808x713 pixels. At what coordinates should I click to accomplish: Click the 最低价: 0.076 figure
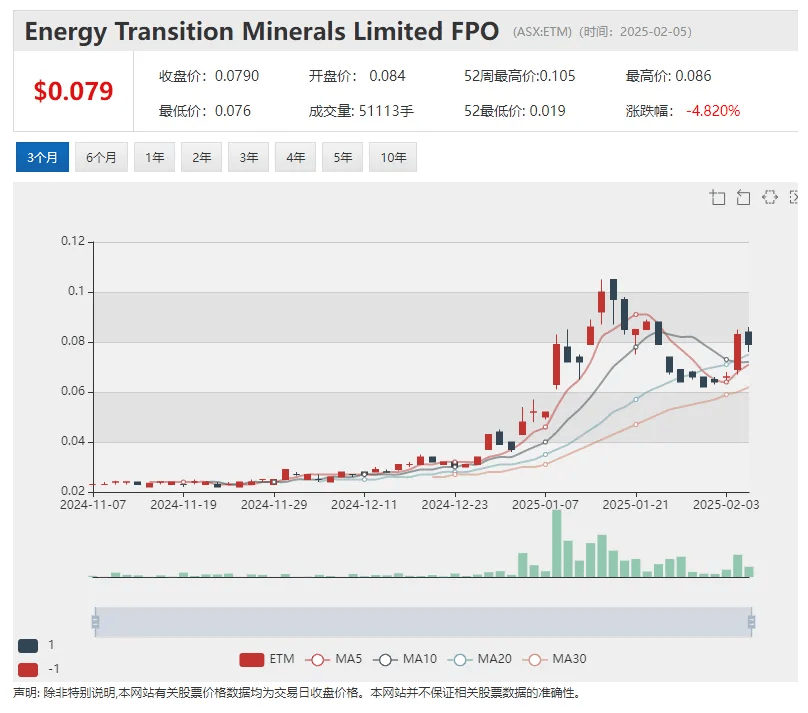(x=205, y=111)
